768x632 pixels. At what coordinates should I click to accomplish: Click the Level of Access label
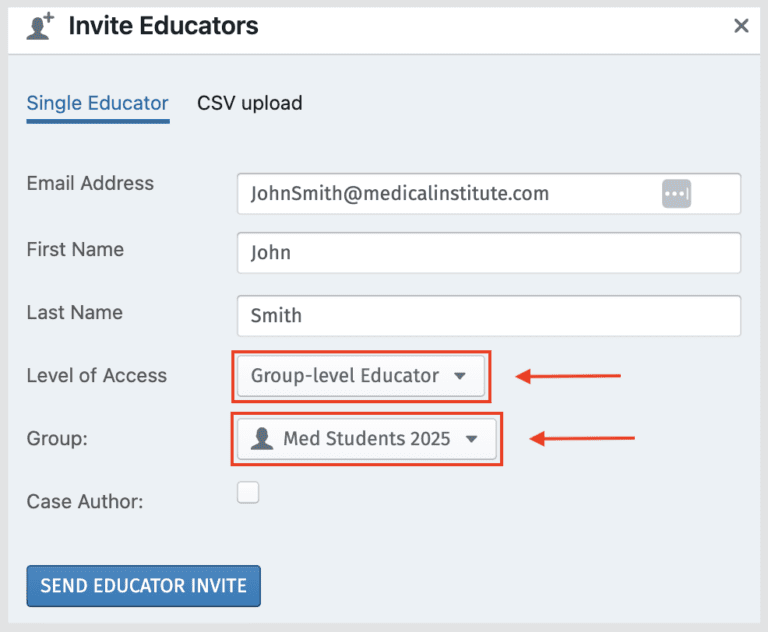[x=96, y=376]
